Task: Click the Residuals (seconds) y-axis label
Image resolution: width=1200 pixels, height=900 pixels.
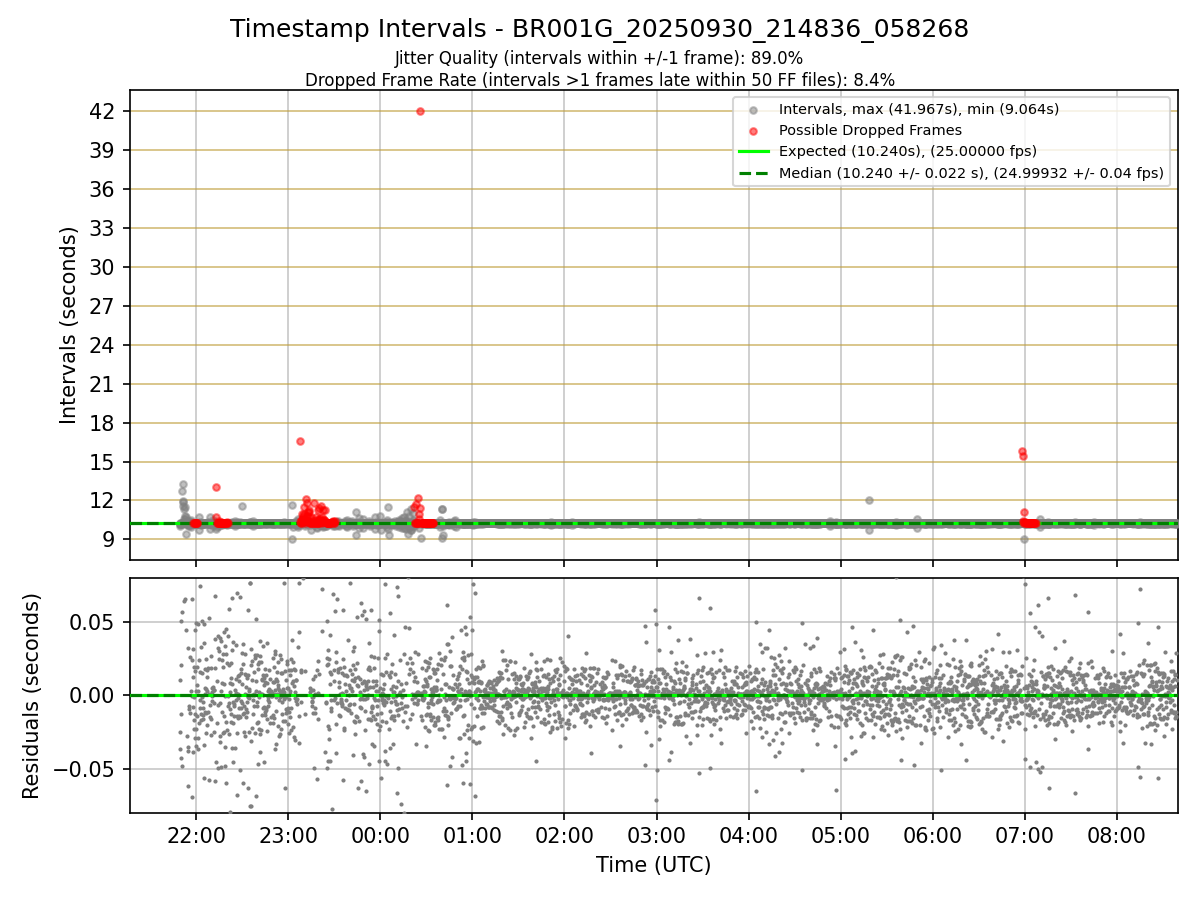Action: (32, 696)
